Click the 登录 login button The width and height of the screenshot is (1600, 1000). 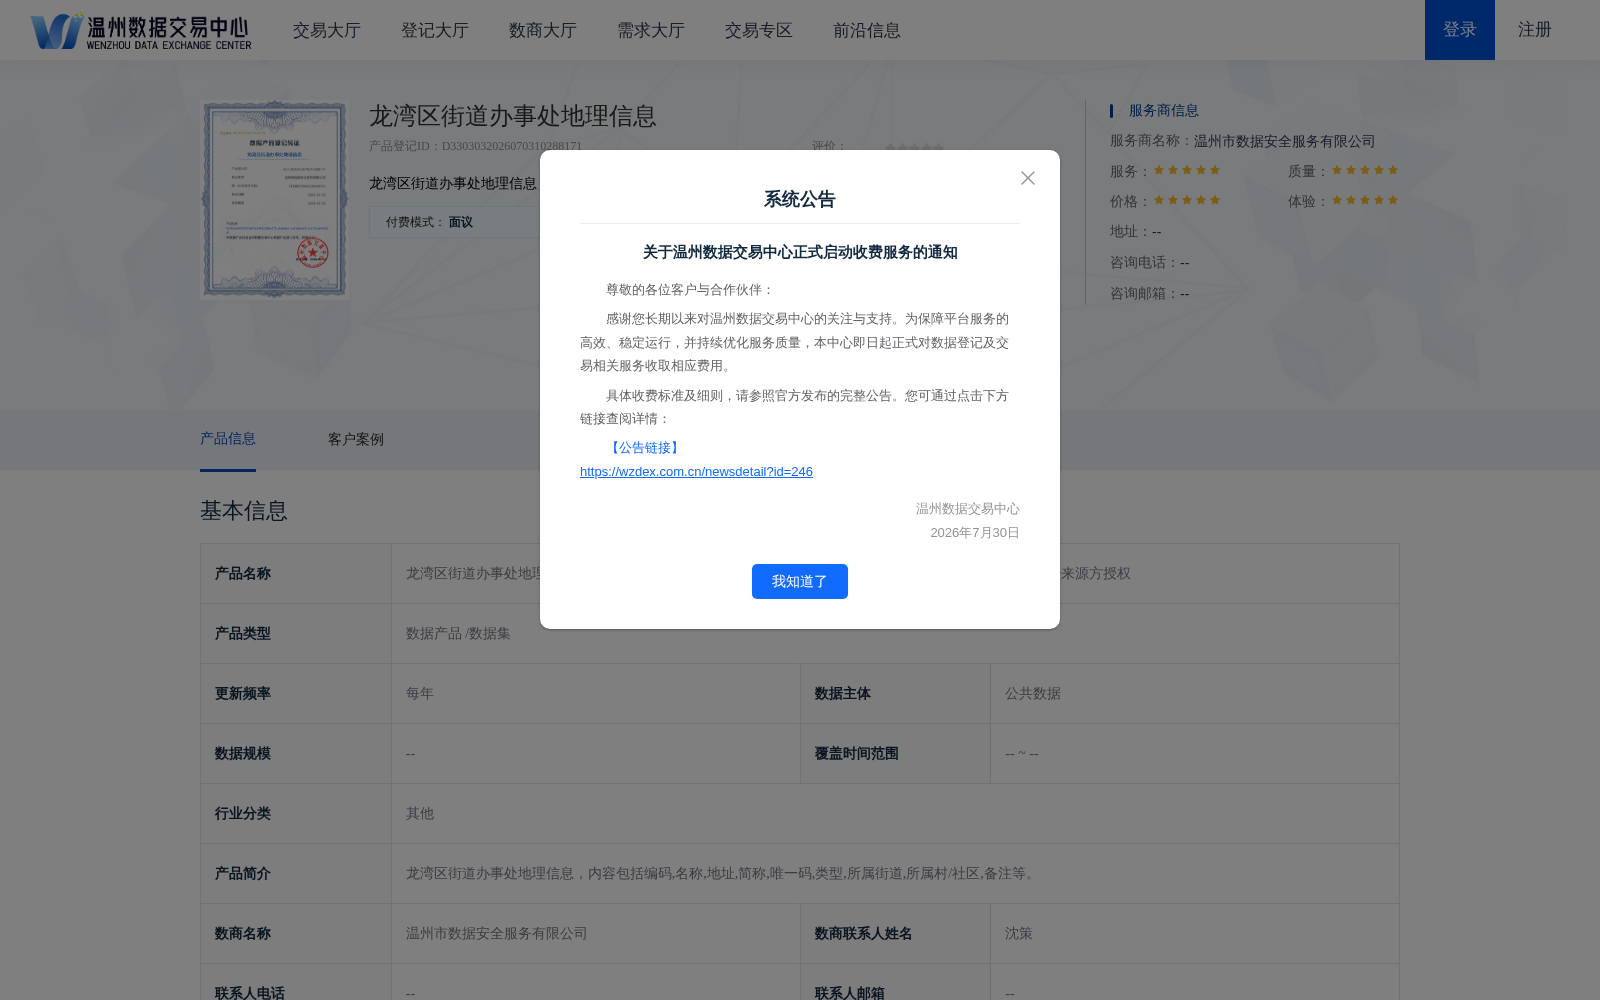[1460, 30]
